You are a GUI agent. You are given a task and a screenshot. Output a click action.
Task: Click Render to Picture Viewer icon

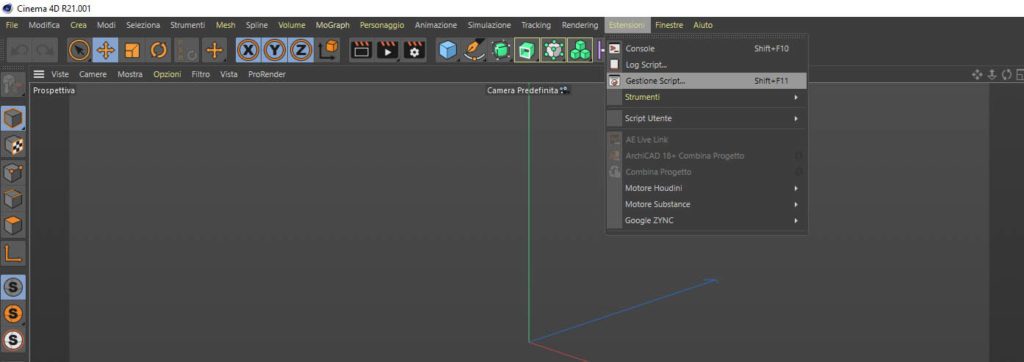(387, 50)
